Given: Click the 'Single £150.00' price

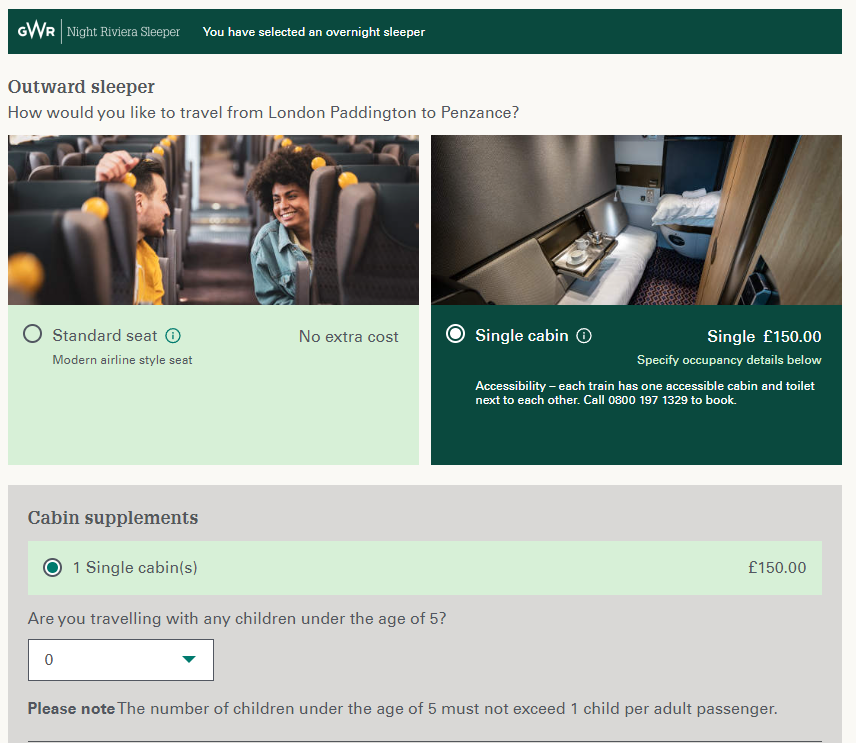Looking at the screenshot, I should (764, 336).
